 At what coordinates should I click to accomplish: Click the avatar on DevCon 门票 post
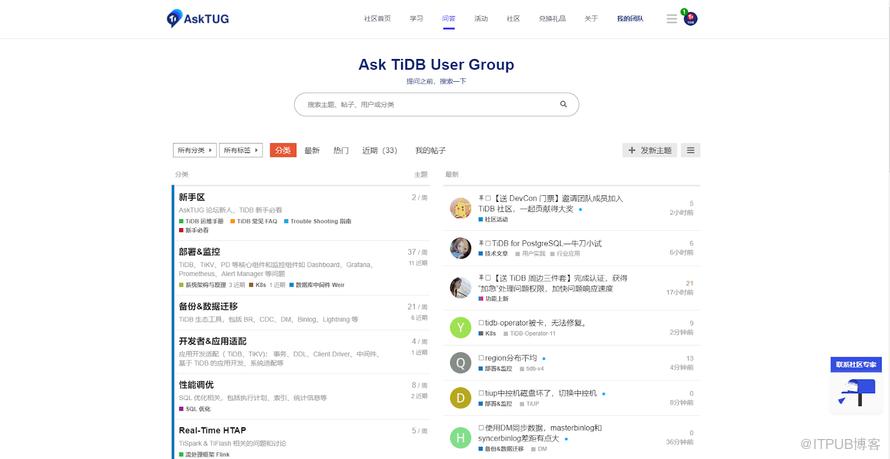(x=460, y=208)
